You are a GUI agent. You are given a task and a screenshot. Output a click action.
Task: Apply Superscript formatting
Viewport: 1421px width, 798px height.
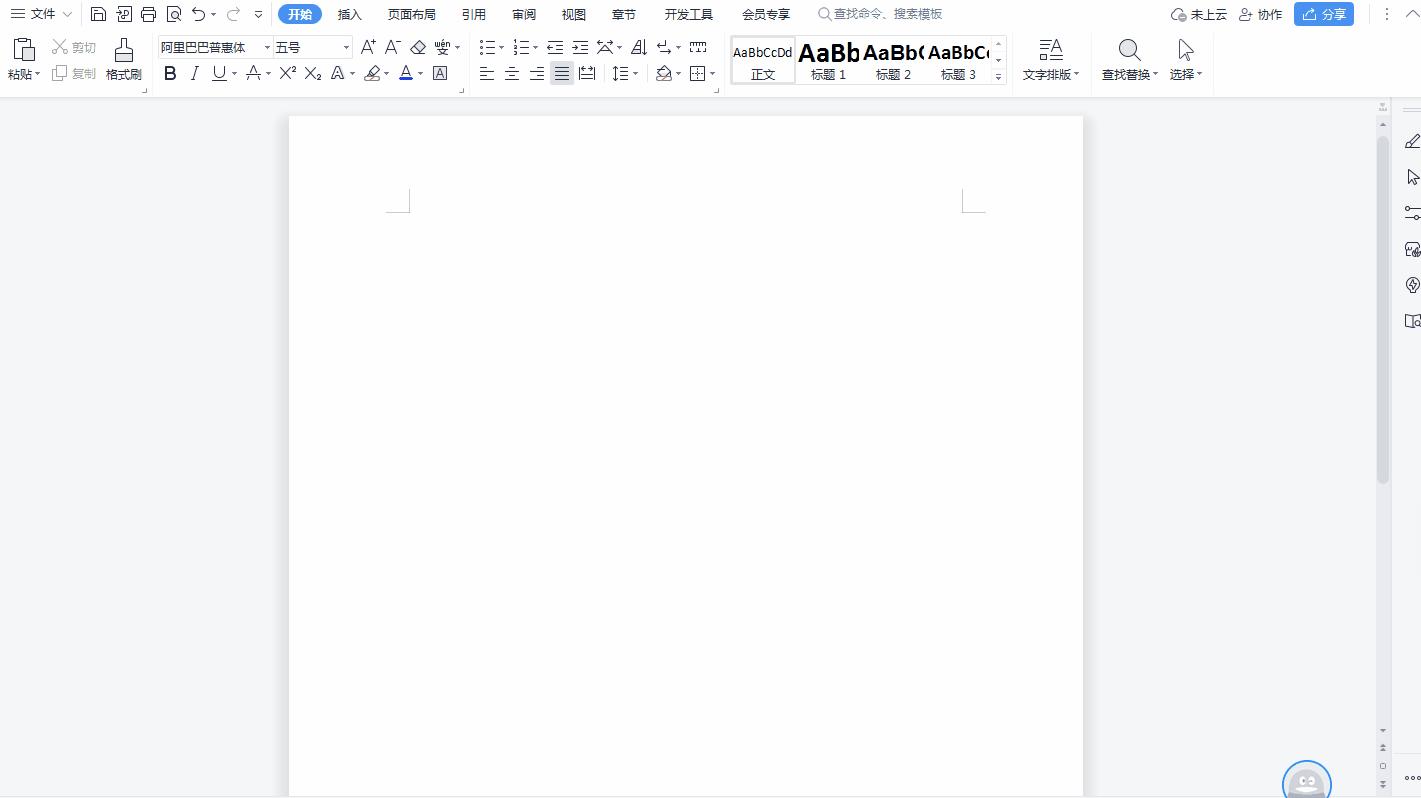[288, 73]
